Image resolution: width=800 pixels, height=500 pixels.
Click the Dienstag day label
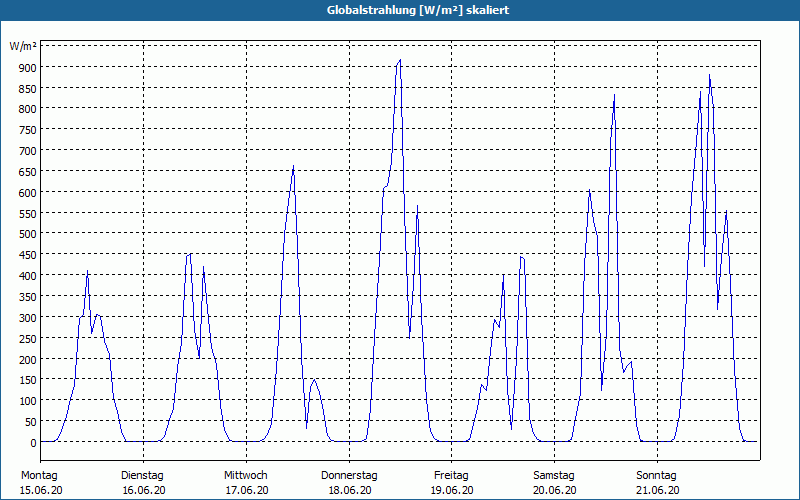(x=142, y=476)
